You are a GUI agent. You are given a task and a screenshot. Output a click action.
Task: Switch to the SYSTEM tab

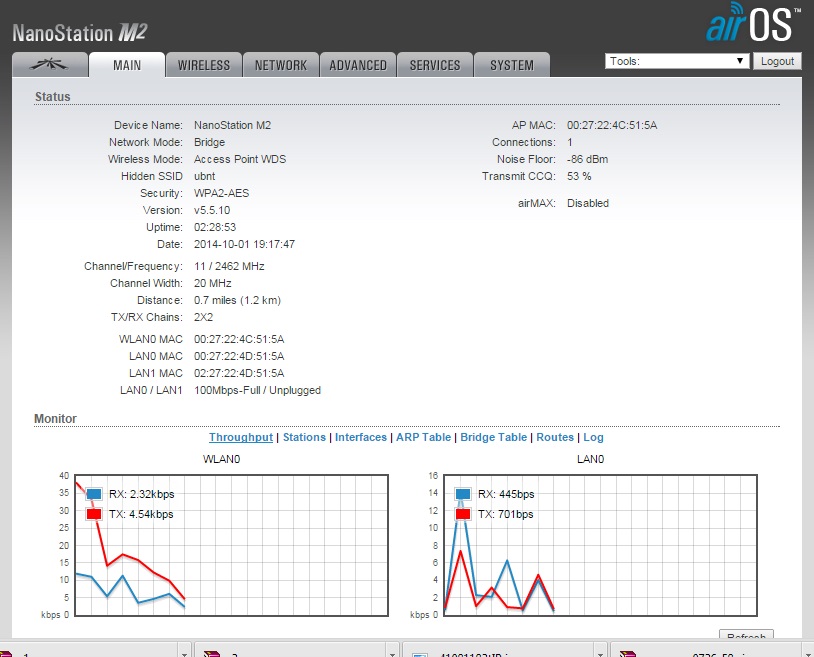[512, 65]
